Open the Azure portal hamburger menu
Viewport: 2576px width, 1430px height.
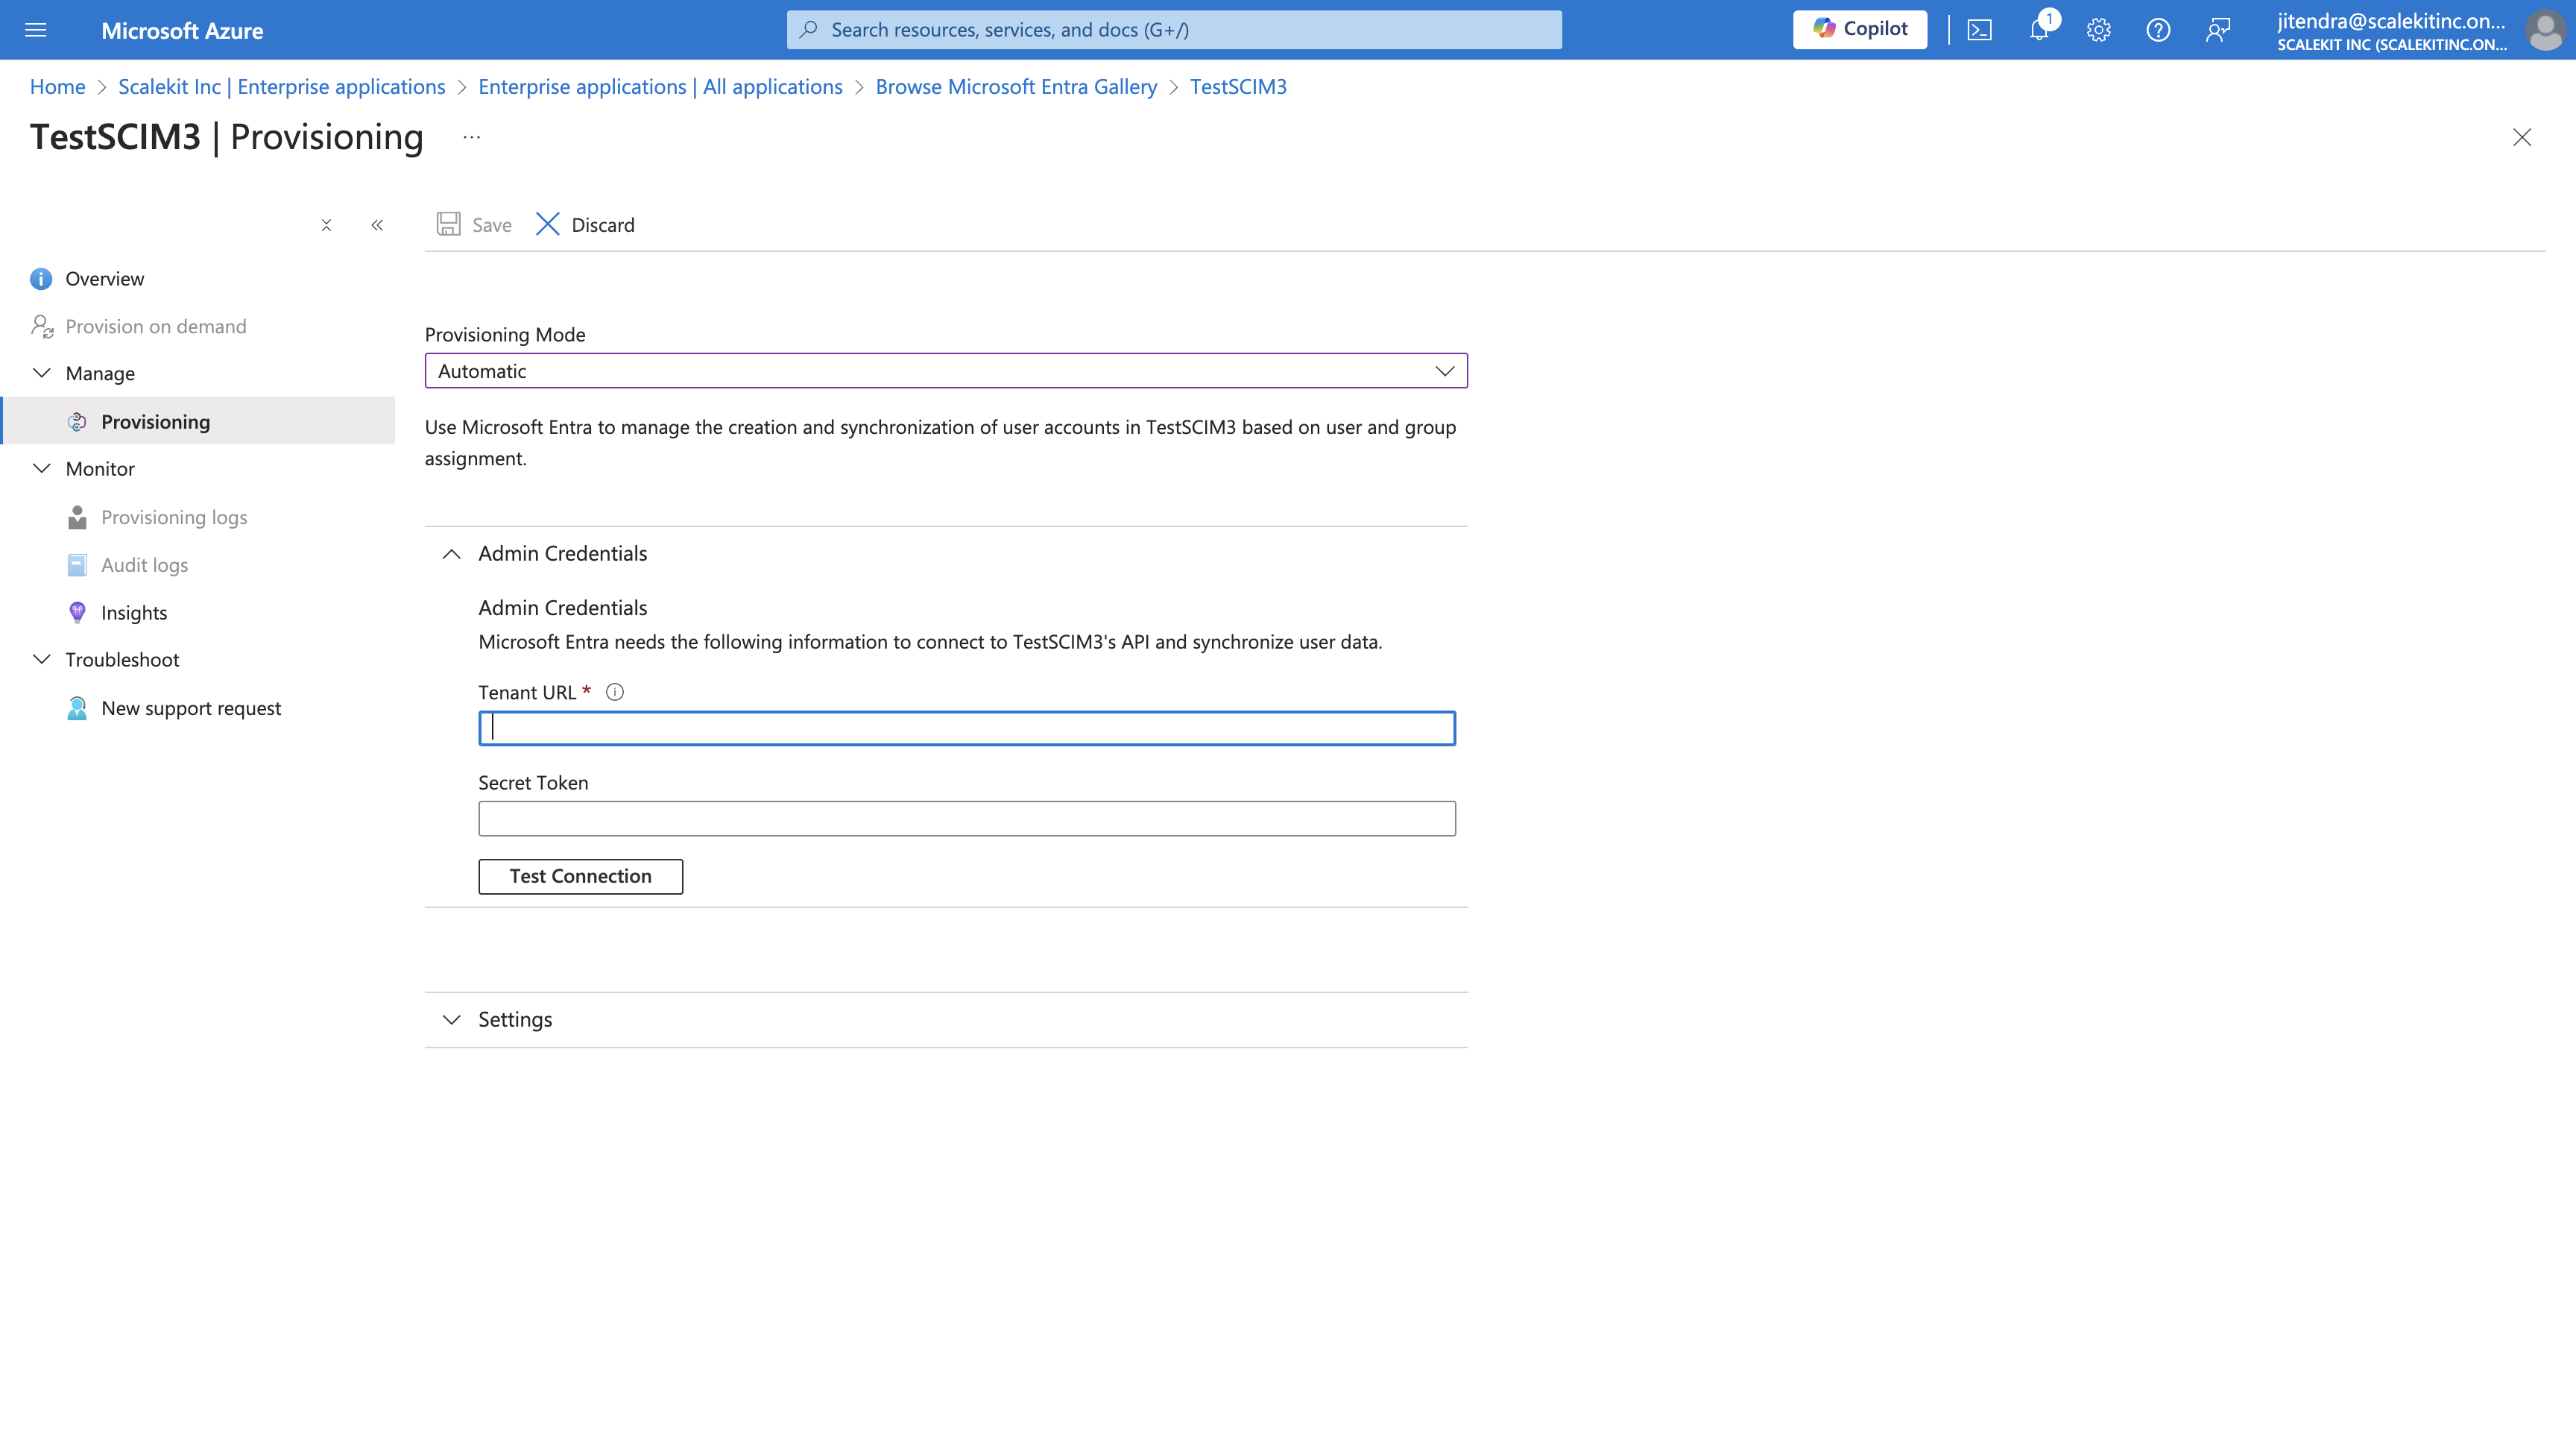(36, 30)
